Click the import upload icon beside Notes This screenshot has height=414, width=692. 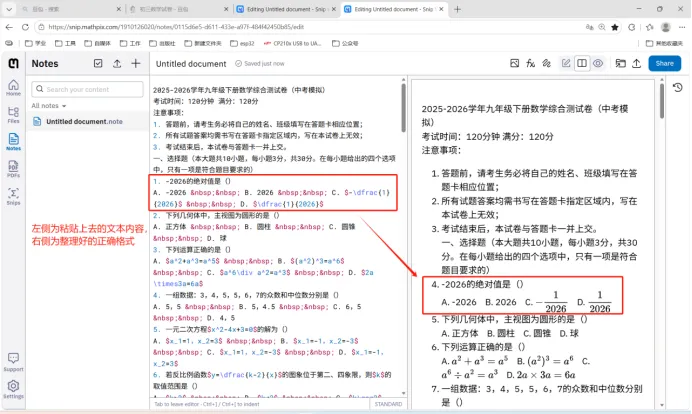coord(117,64)
